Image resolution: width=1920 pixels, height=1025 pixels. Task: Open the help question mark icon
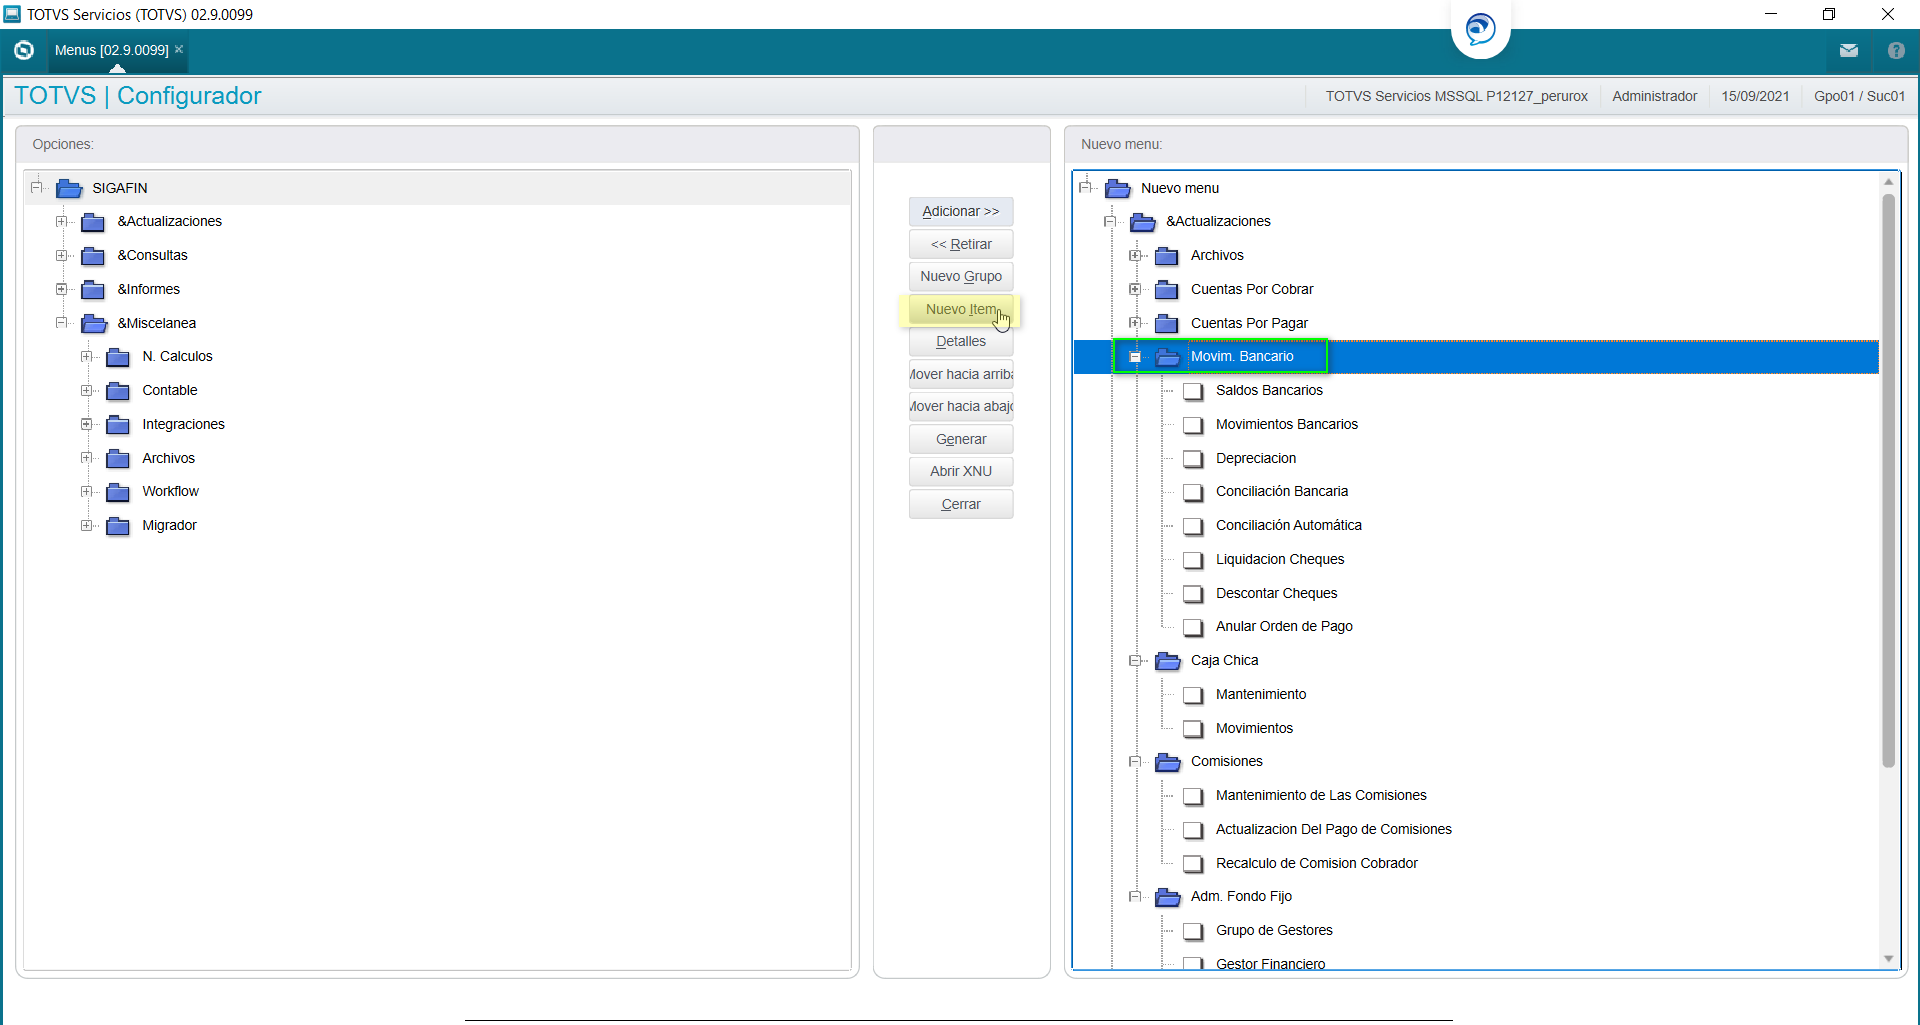click(x=1896, y=50)
